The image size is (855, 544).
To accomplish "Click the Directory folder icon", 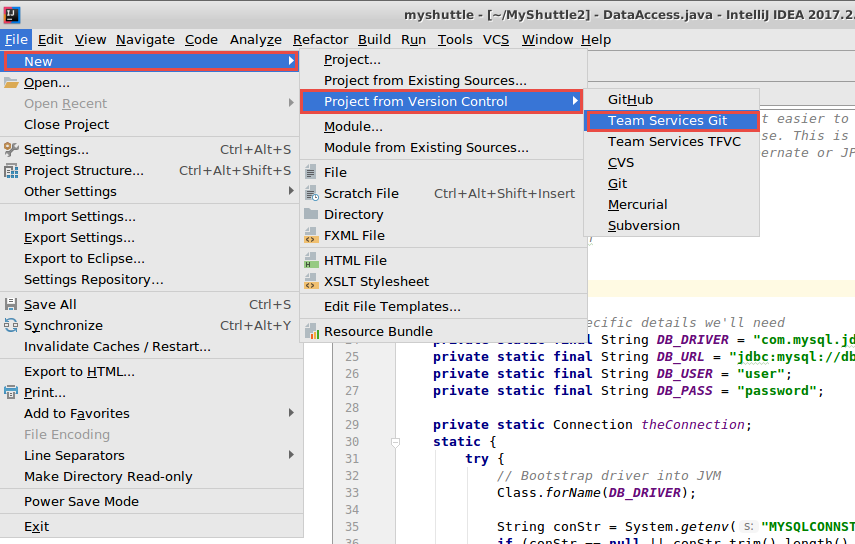I will click(311, 214).
